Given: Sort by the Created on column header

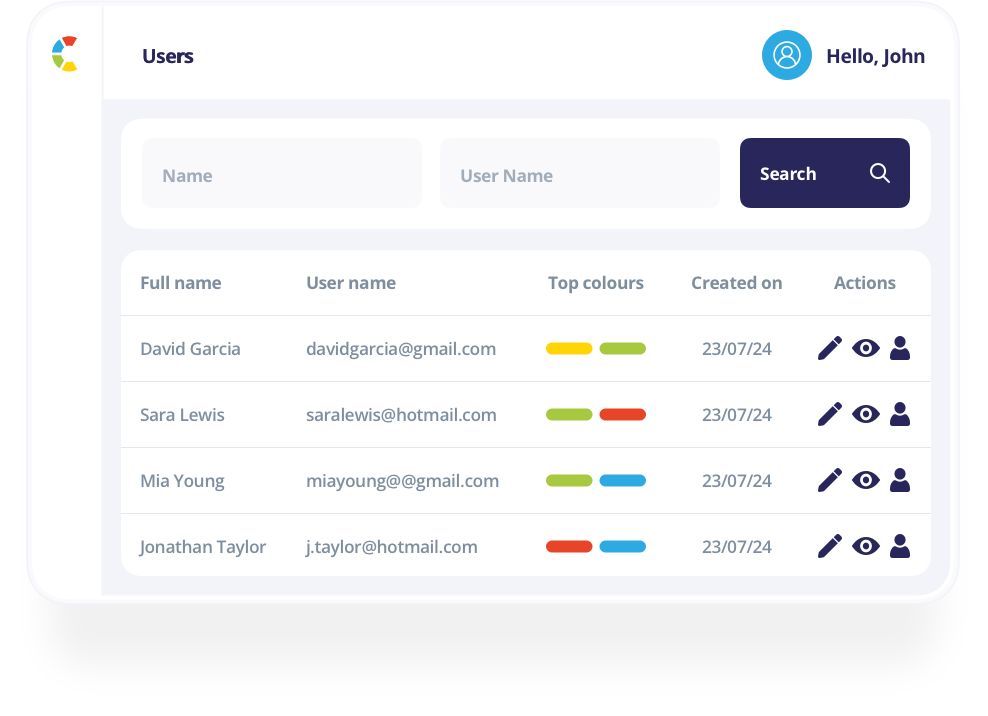Looking at the screenshot, I should (736, 283).
